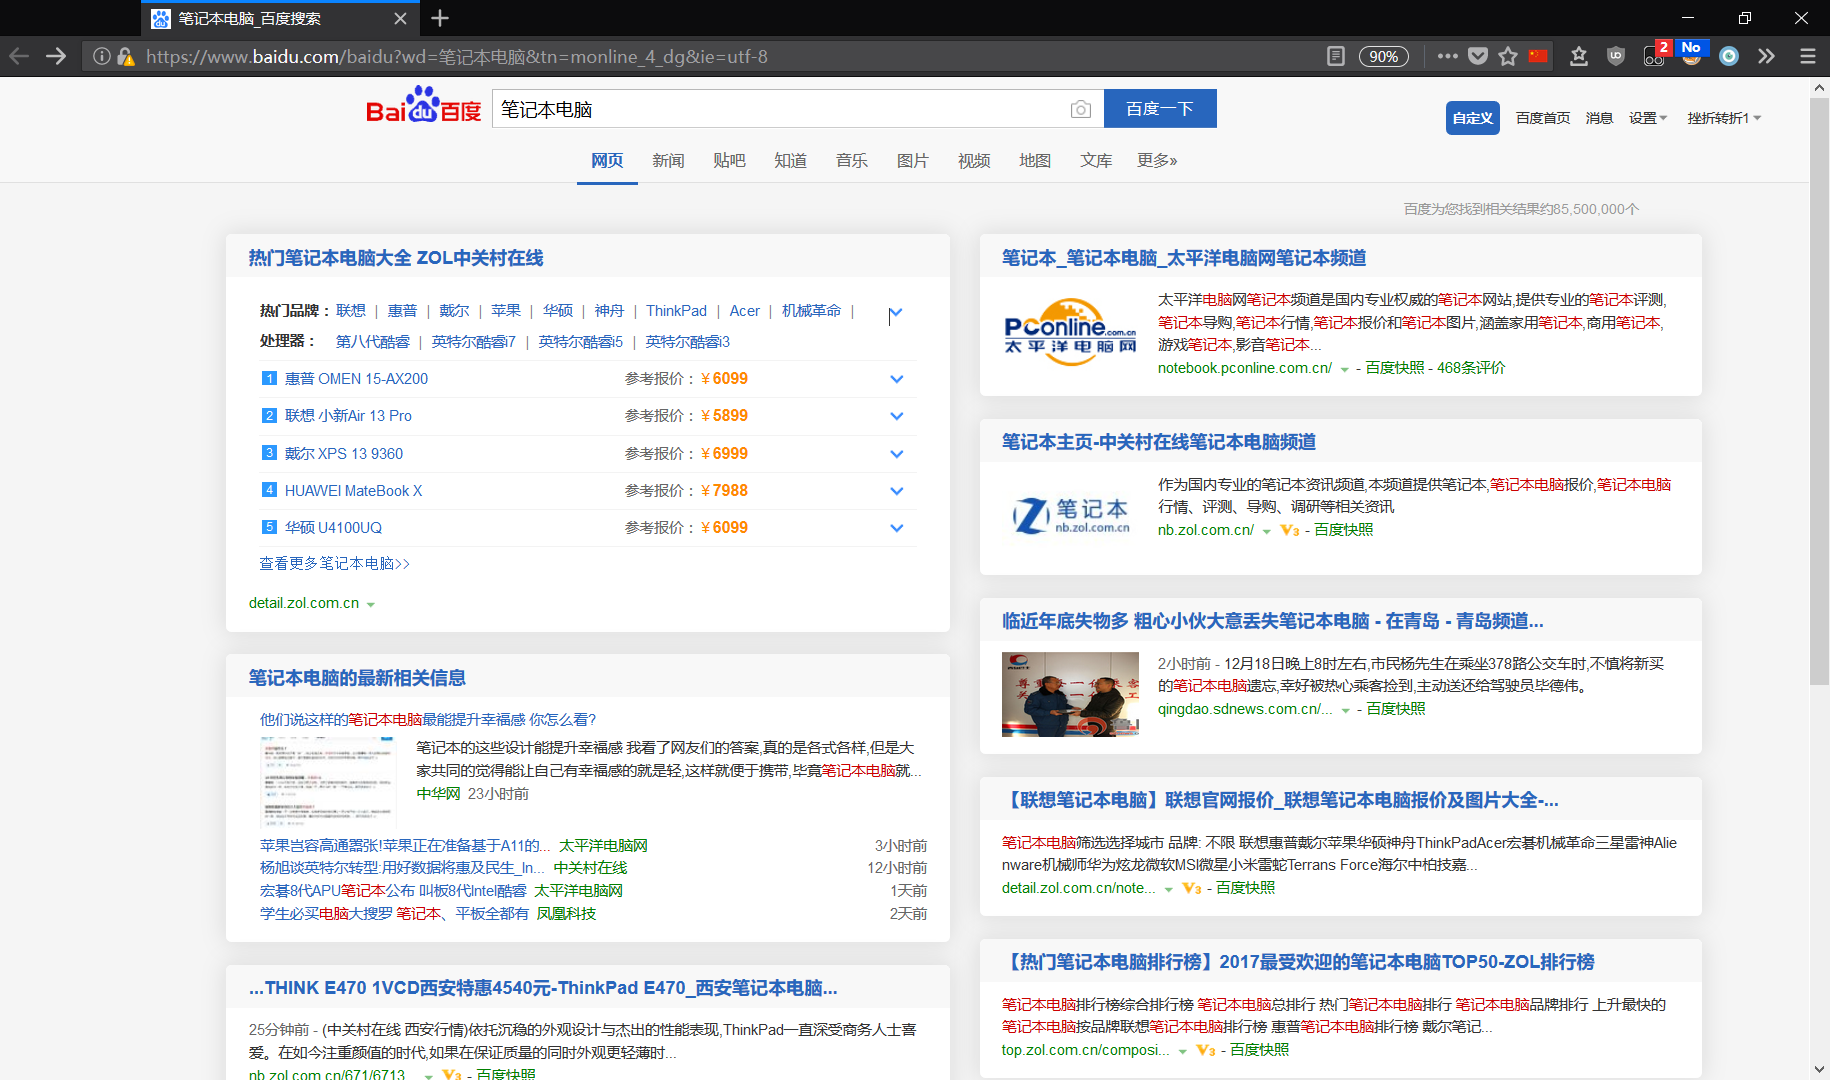This screenshot has width=1830, height=1080.
Task: Open uBlock Origin shield icon
Action: [1616, 56]
